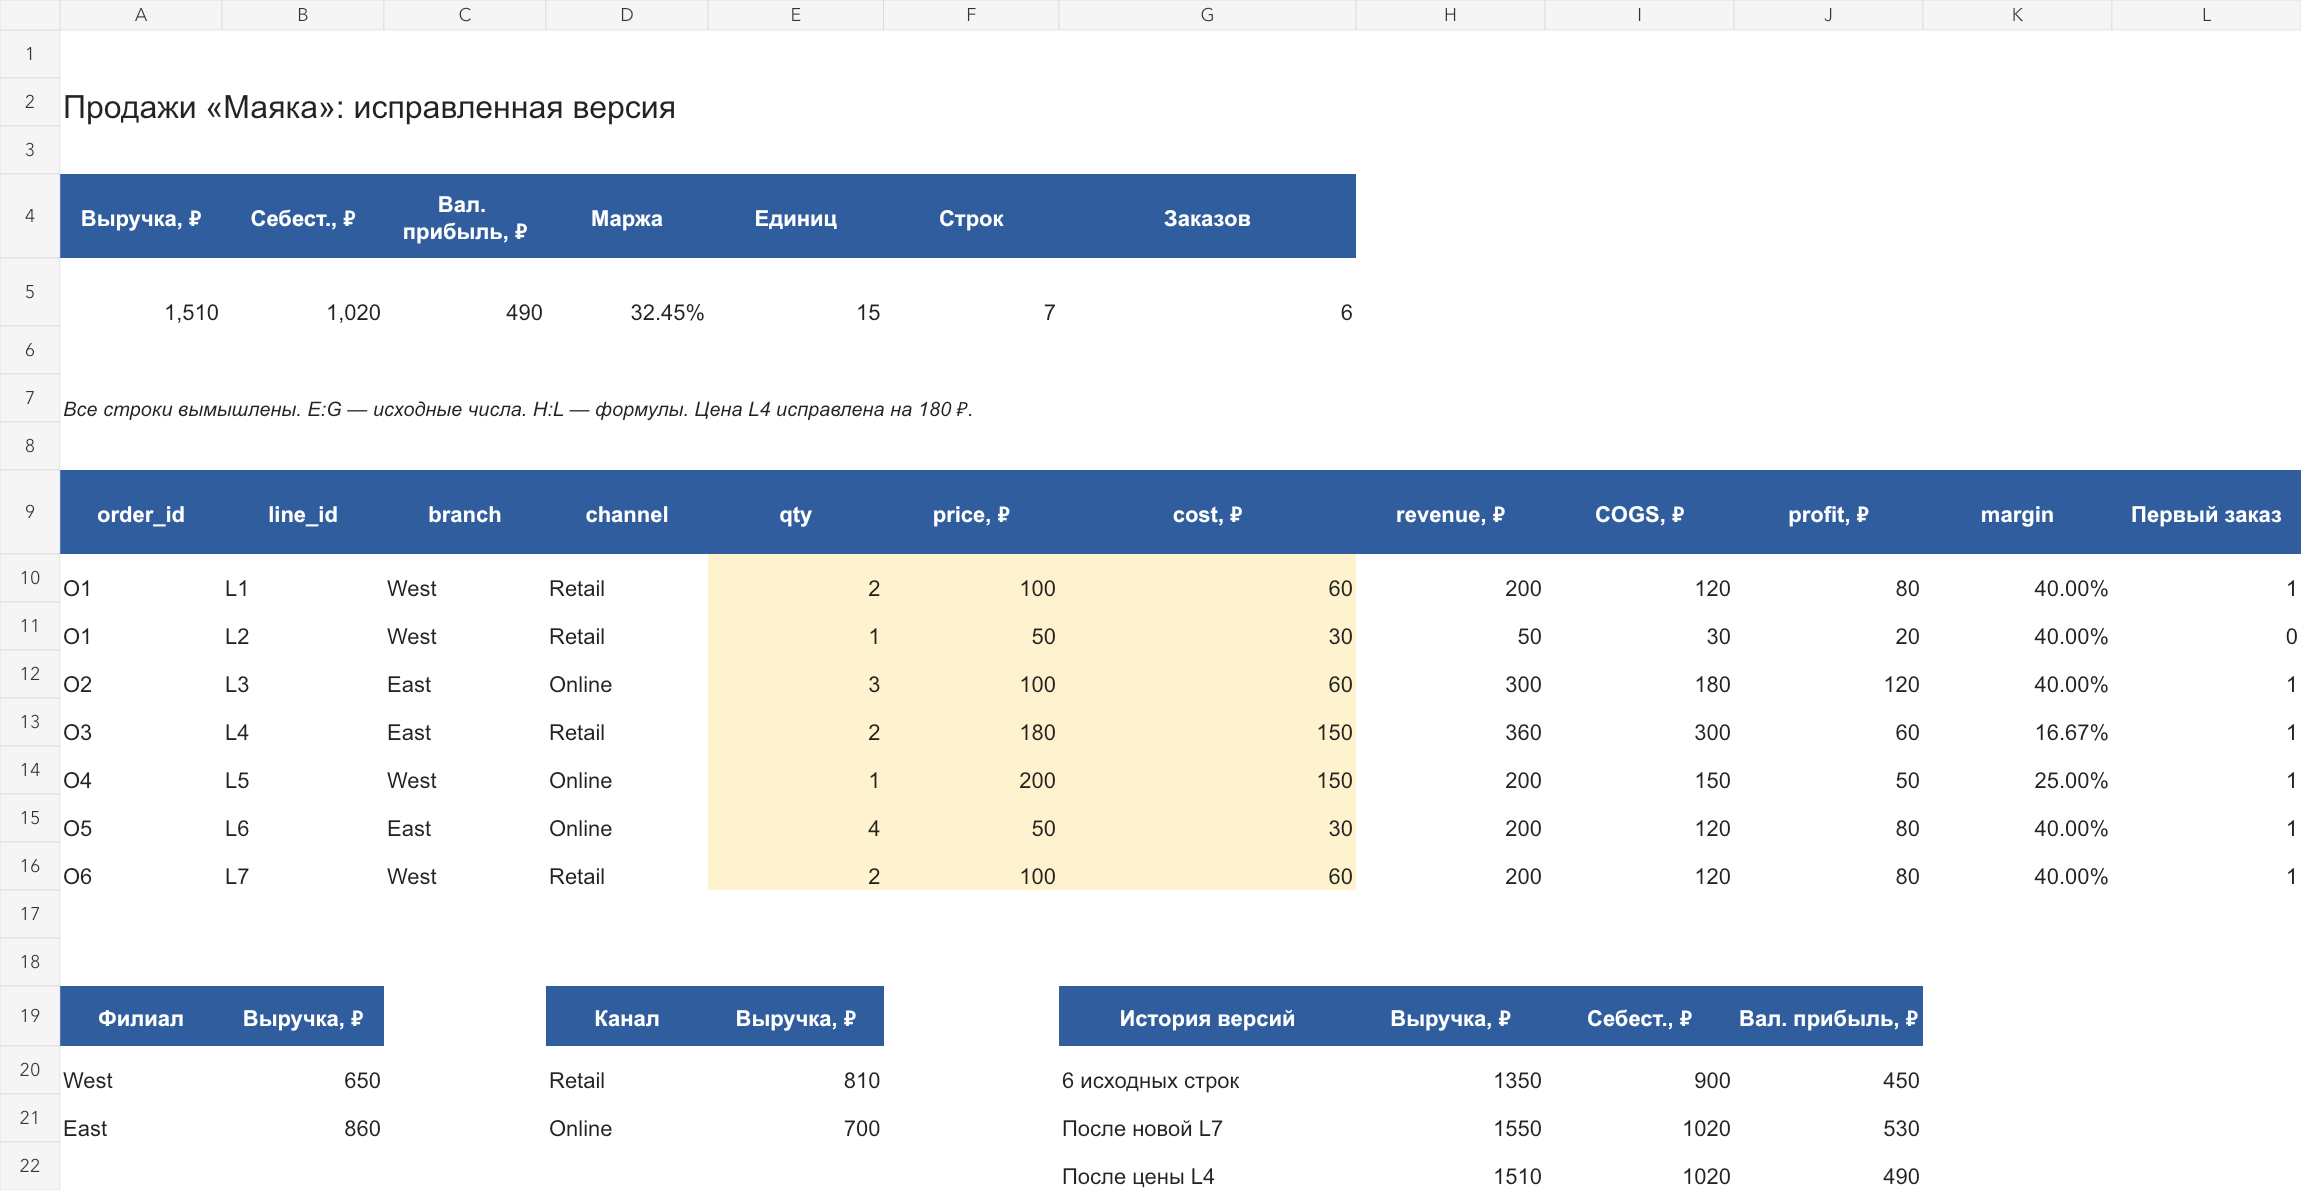The height and width of the screenshot is (1190, 2301).
Task: Select row 5 header
Action: 30,292
